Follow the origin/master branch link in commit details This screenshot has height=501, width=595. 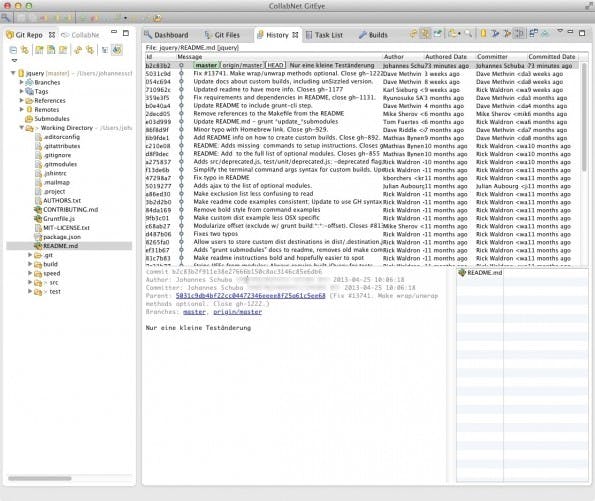[x=238, y=312]
